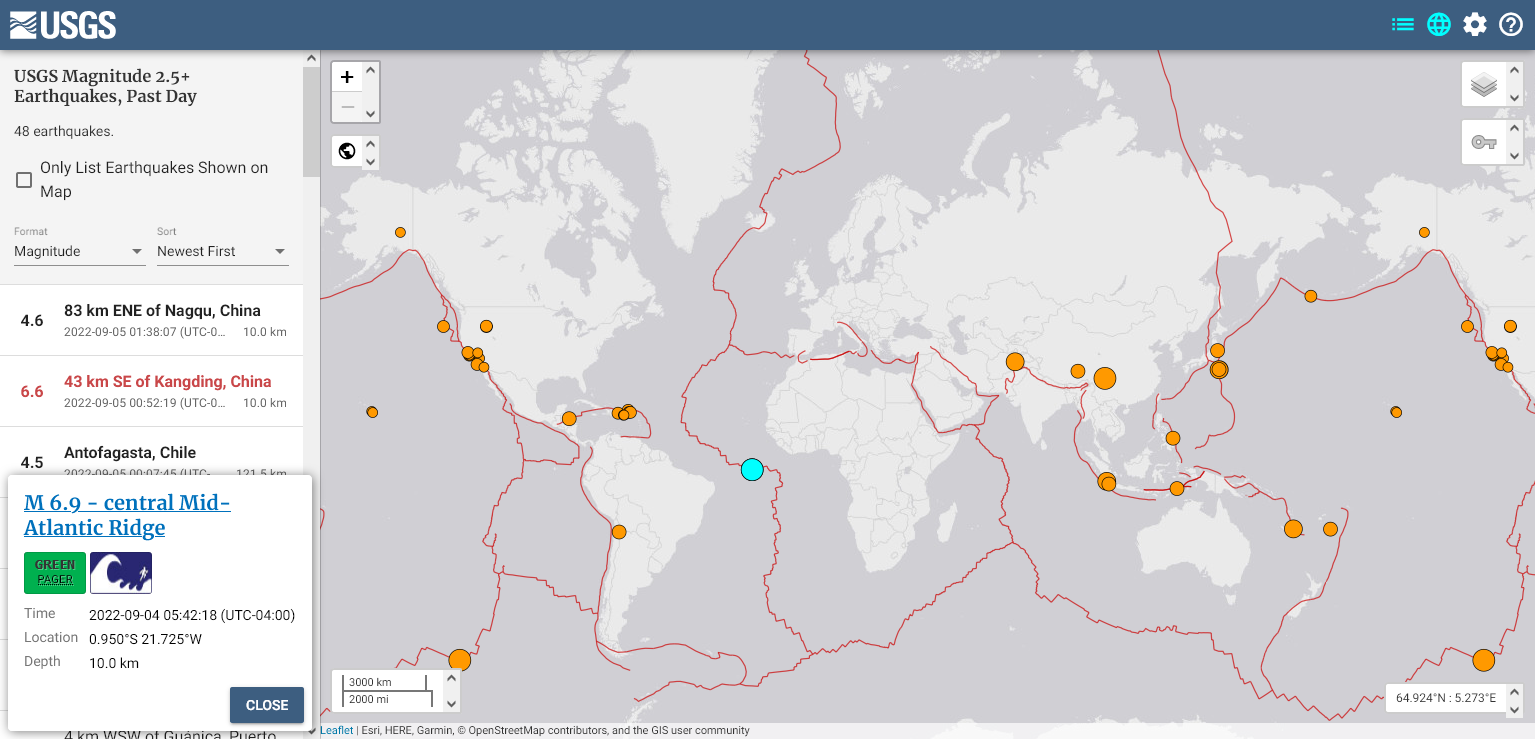Open the Sort Newest First dropdown
The width and height of the screenshot is (1535, 739).
[222, 251]
